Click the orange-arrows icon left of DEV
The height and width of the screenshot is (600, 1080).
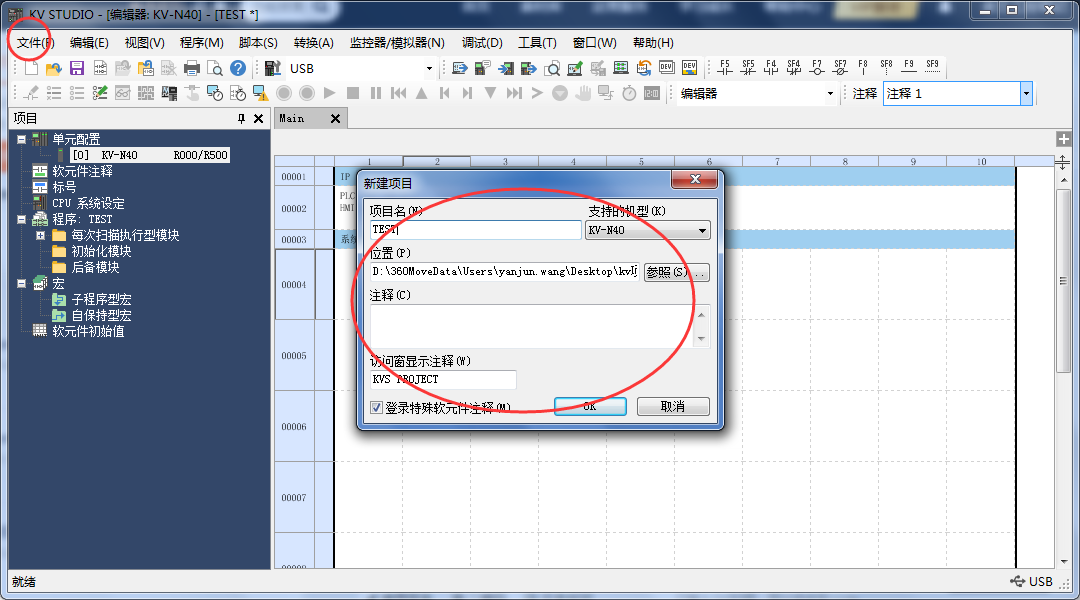pos(644,68)
